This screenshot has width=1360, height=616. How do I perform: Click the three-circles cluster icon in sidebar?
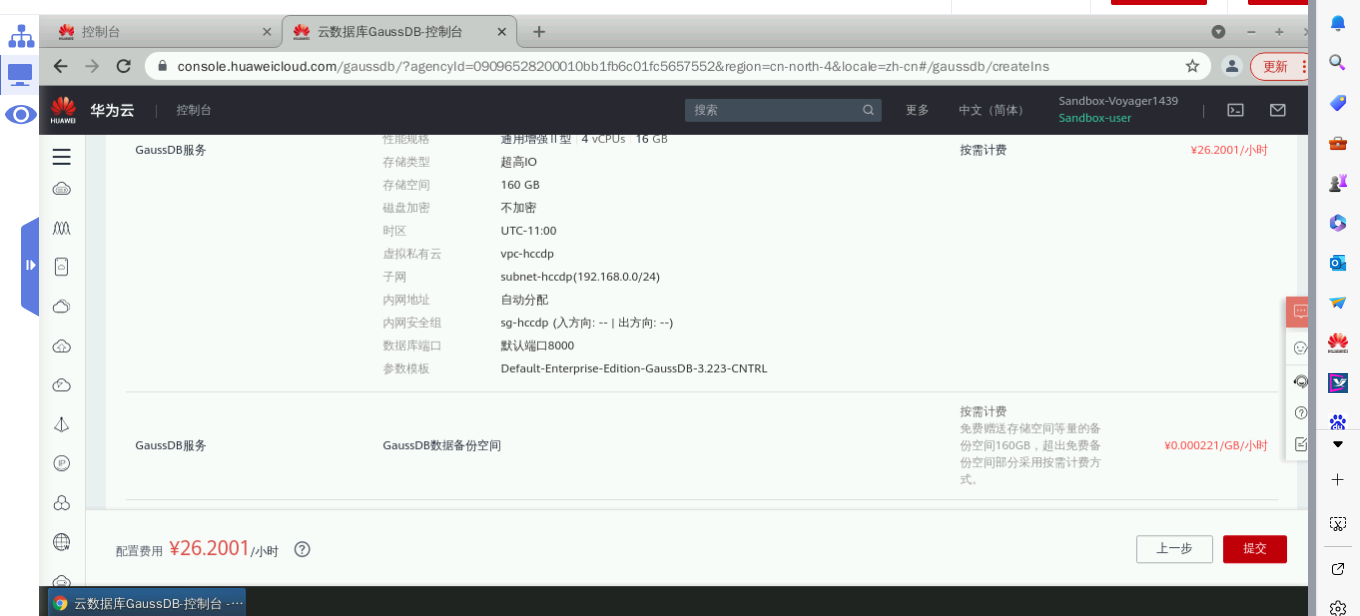tap(61, 503)
